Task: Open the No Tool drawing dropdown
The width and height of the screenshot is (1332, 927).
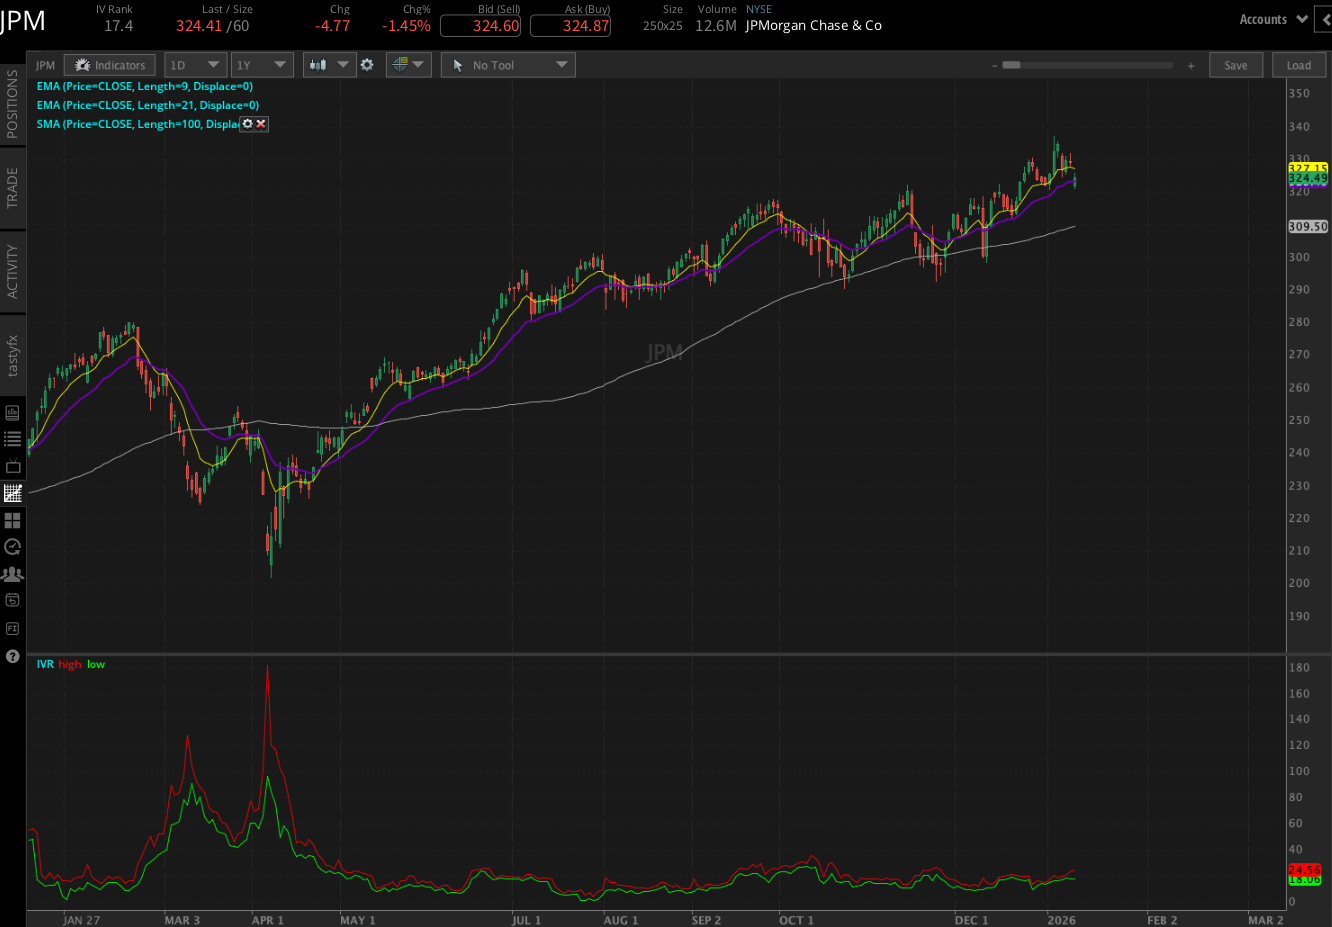Action: [x=507, y=64]
